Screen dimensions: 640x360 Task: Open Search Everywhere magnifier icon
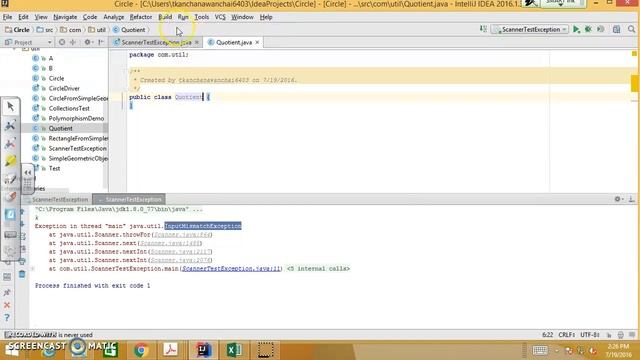[631, 29]
